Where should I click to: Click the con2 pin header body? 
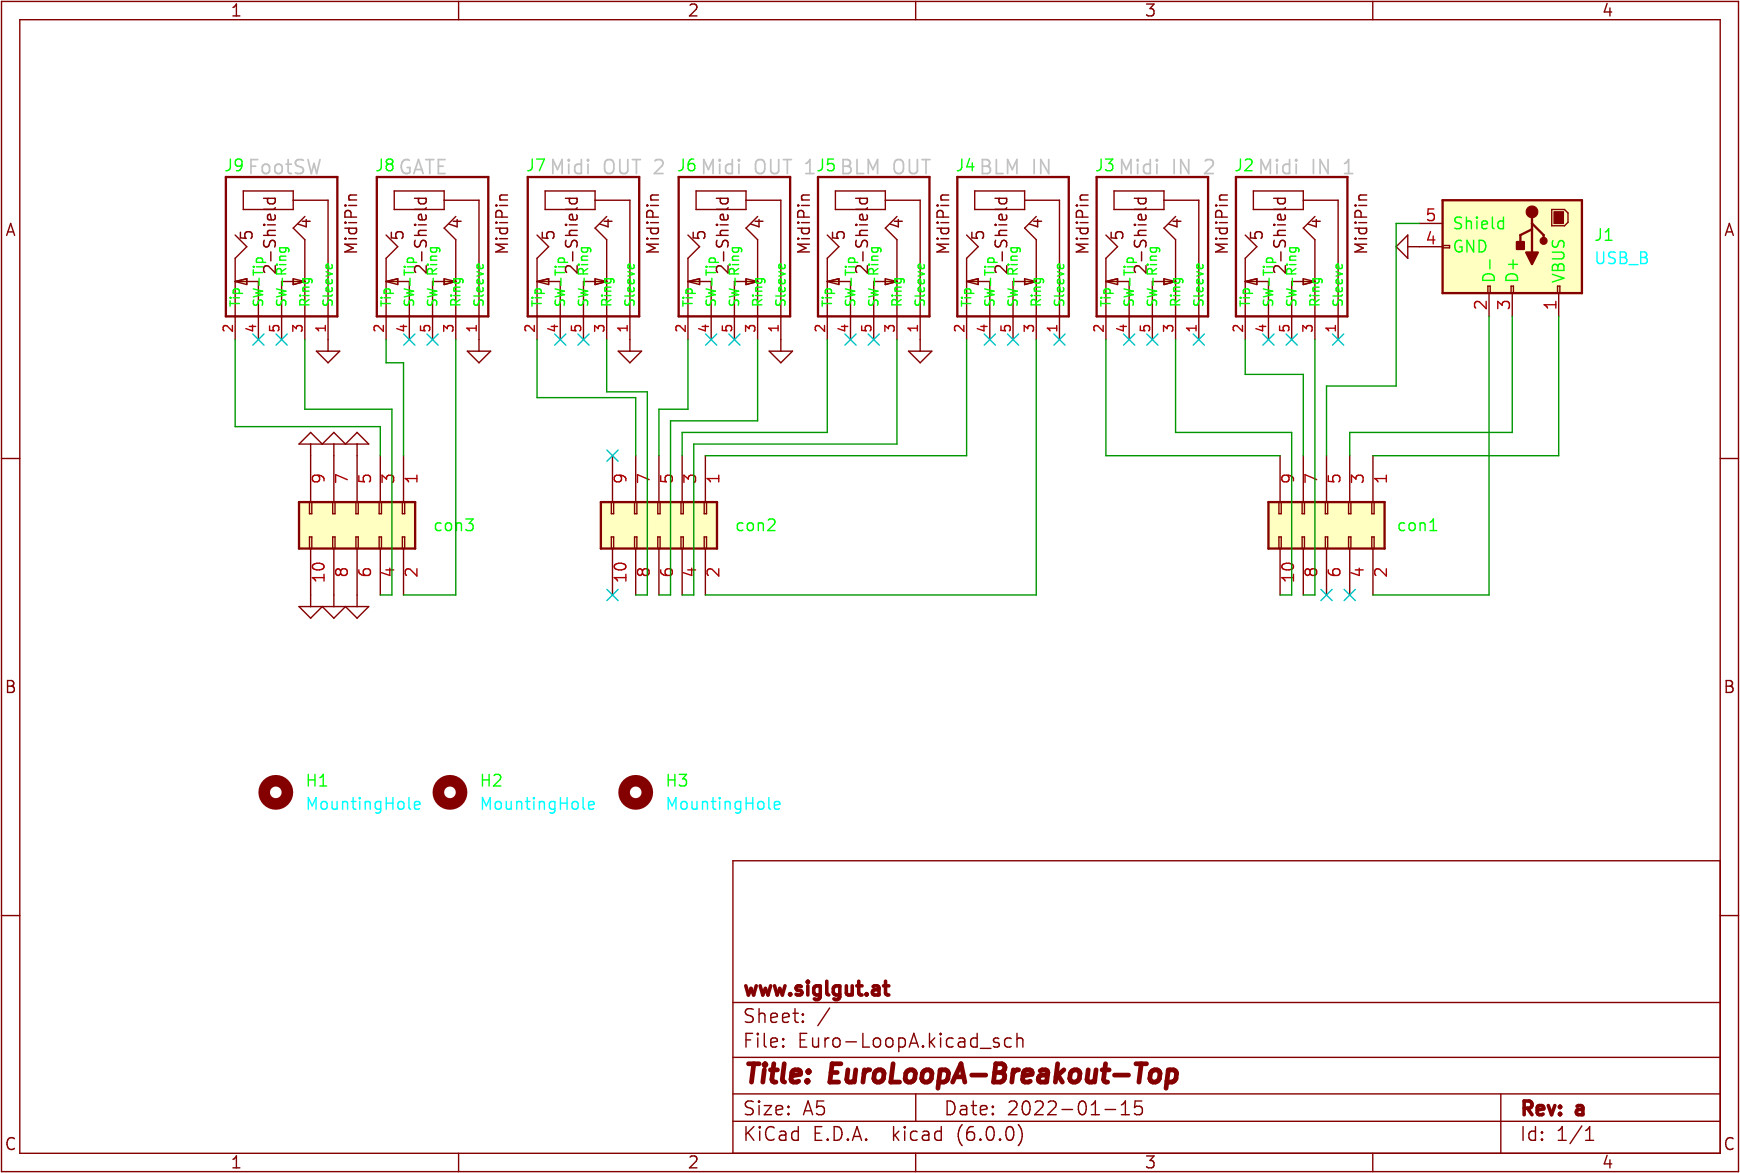(x=658, y=525)
